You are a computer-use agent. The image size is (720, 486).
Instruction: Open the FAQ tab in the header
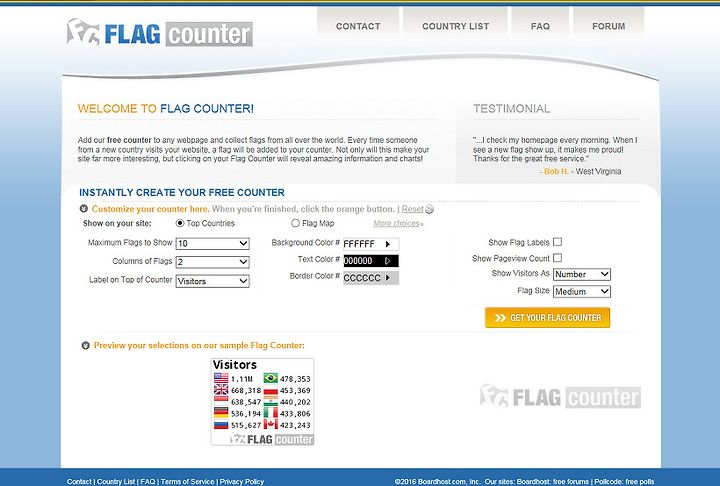[x=540, y=26]
